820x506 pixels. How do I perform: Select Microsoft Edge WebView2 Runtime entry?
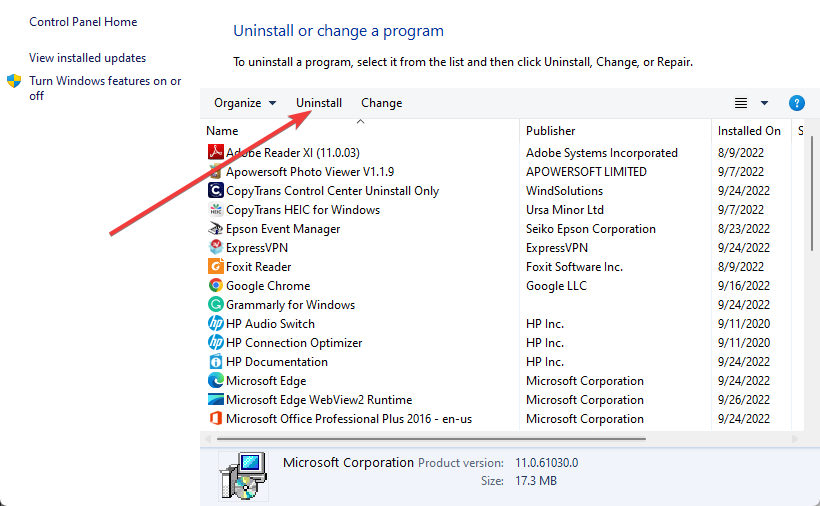pyautogui.click(x=319, y=400)
